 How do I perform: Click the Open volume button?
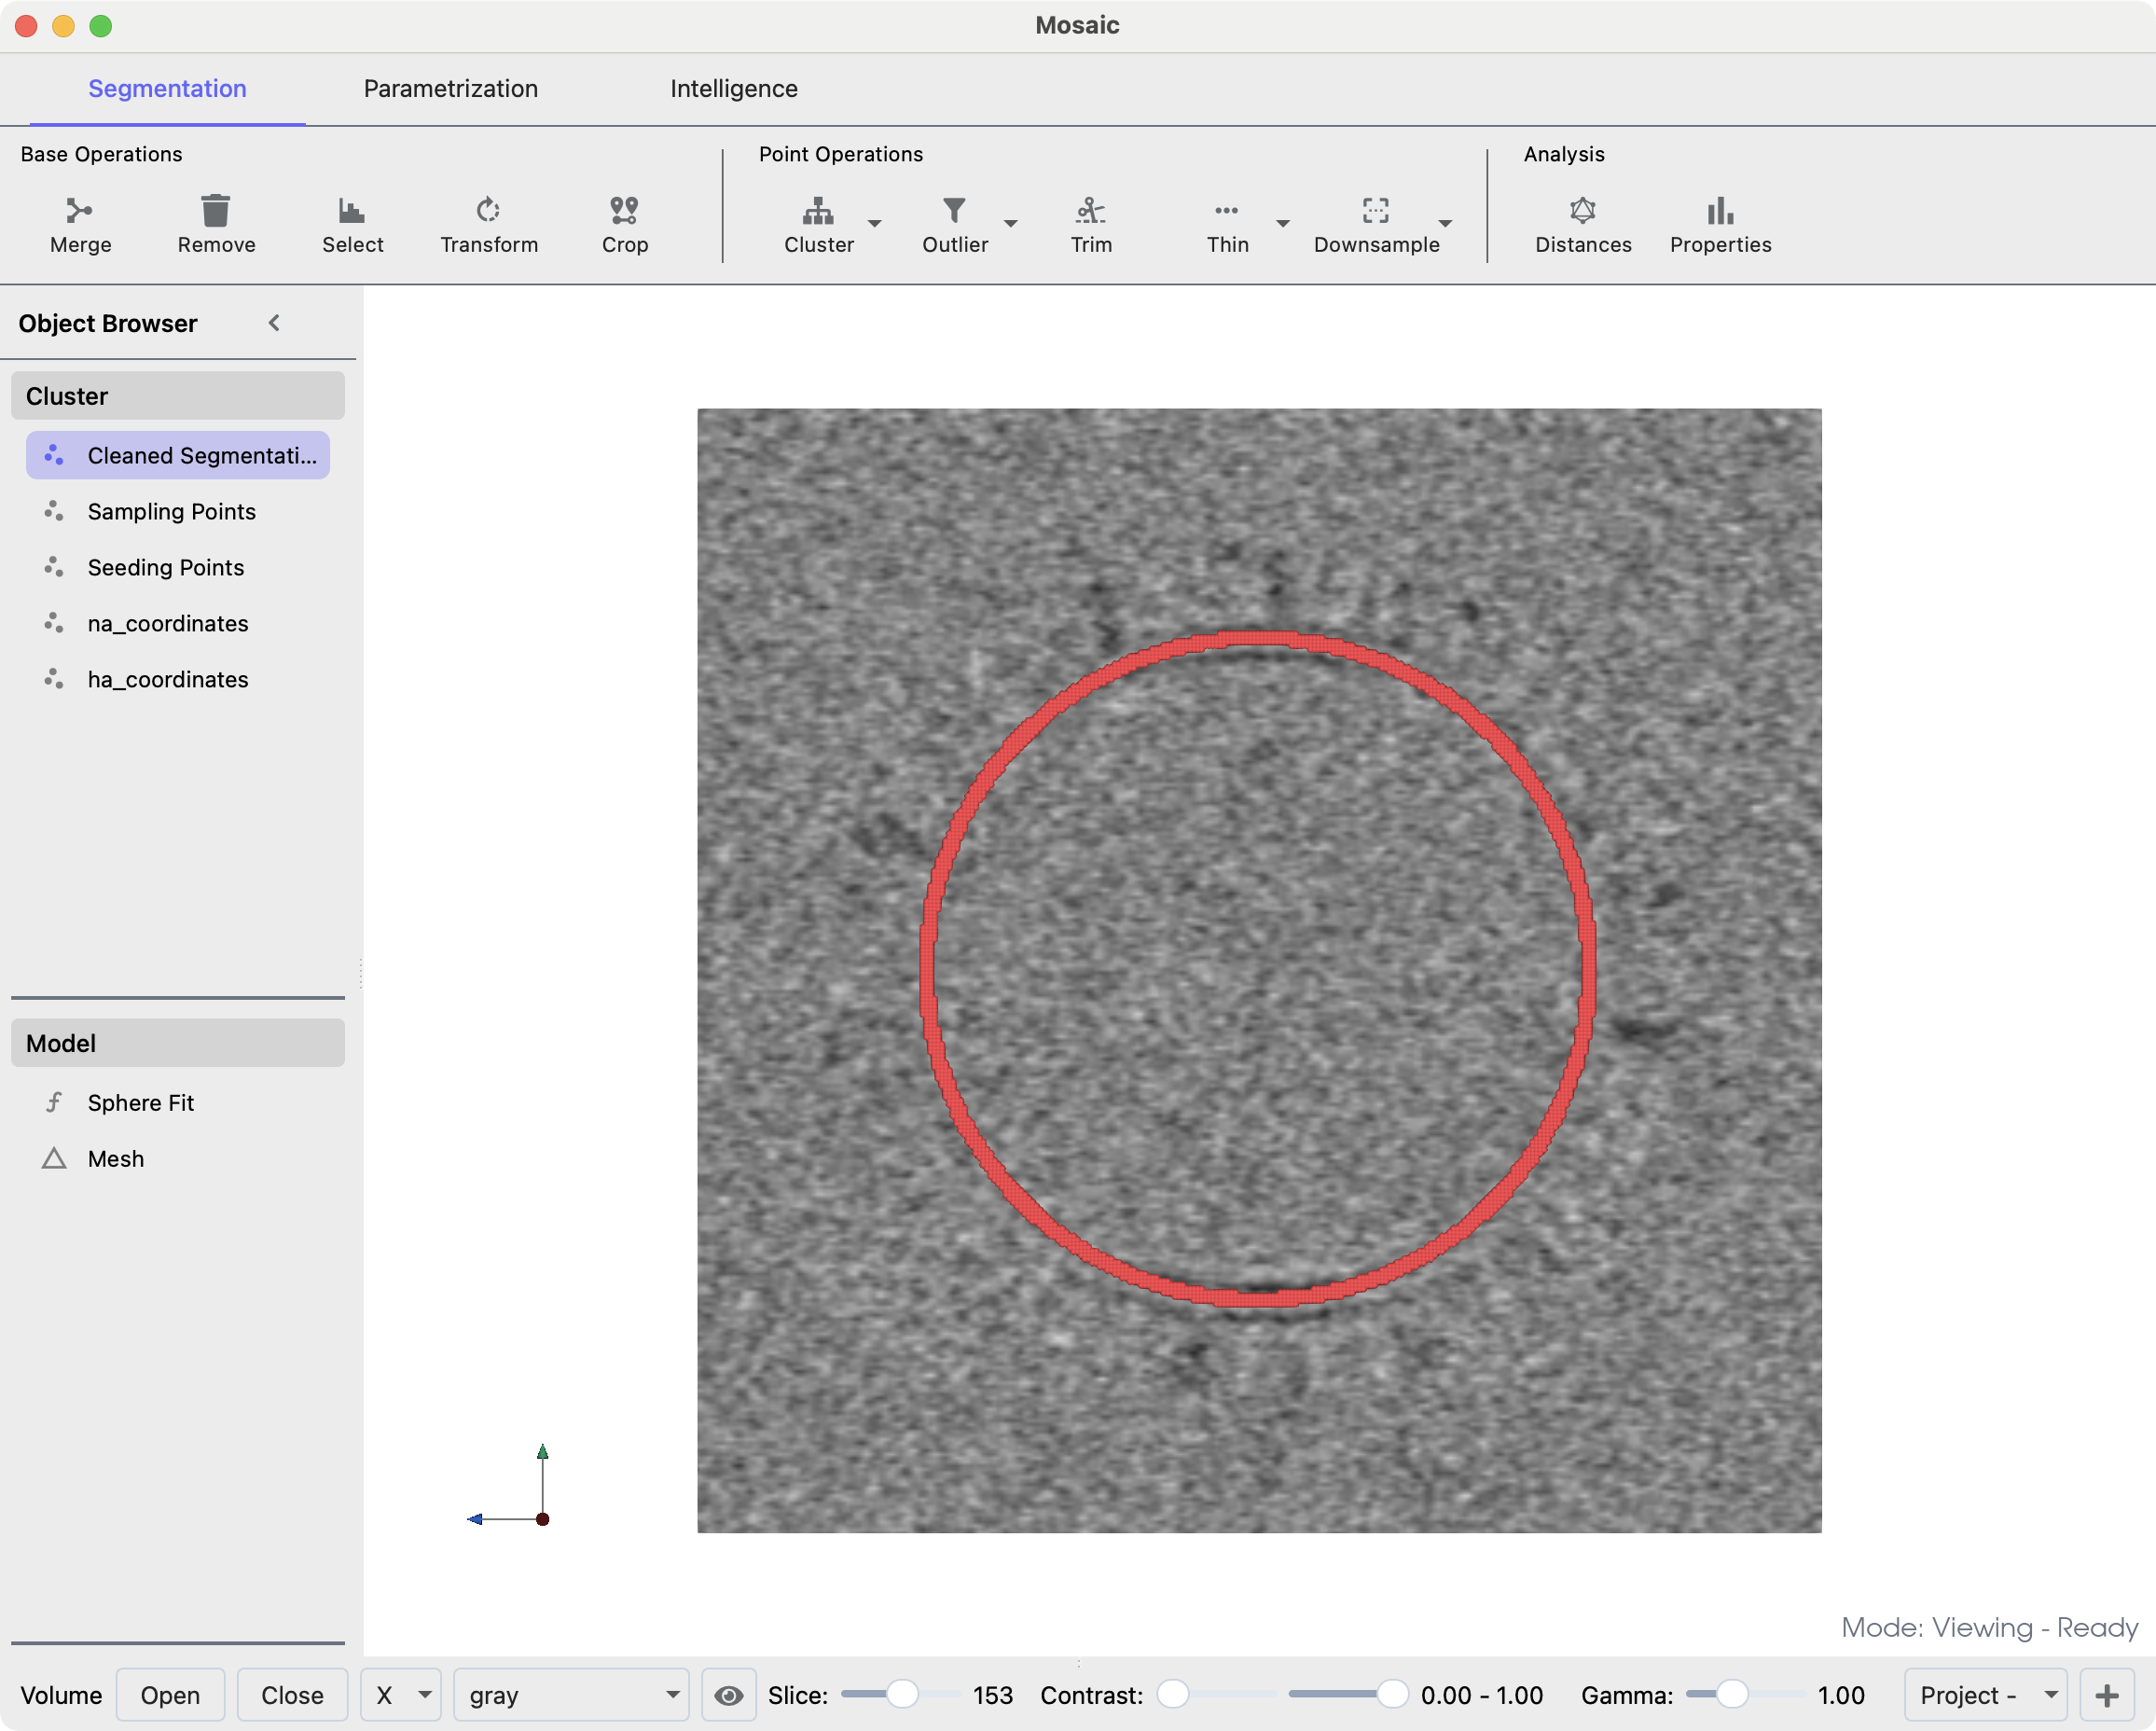coord(170,1695)
